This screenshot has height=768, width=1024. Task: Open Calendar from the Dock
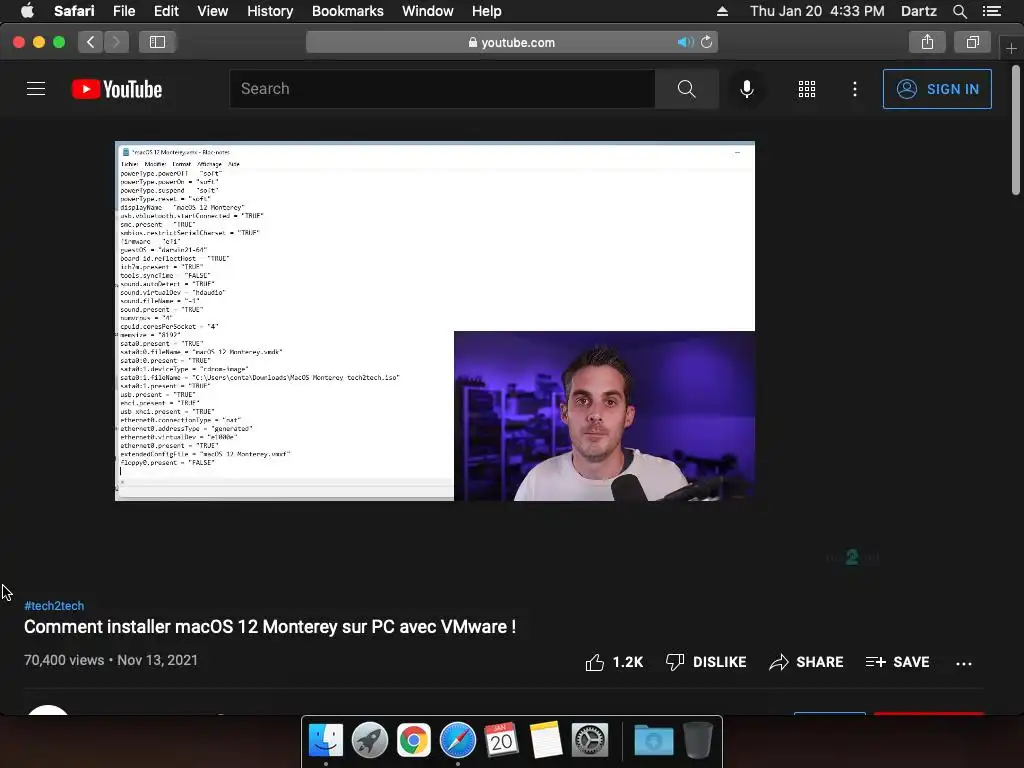(502, 741)
